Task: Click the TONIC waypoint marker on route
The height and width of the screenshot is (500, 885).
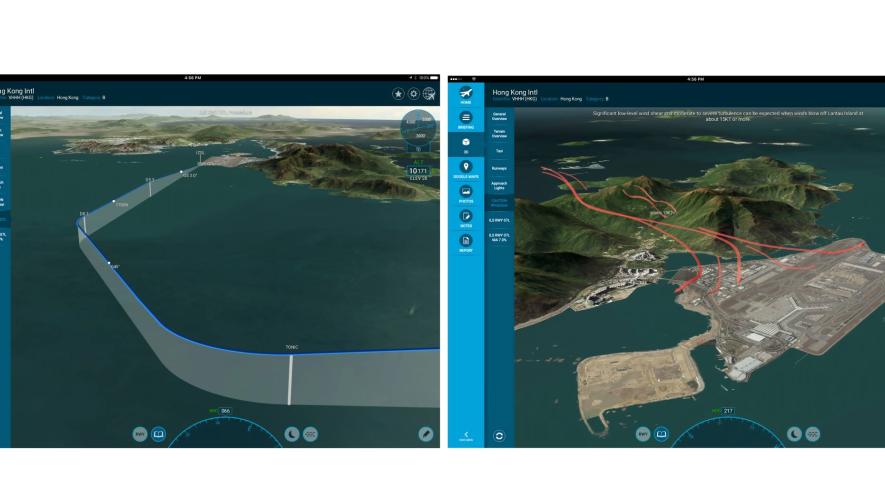Action: tap(291, 348)
